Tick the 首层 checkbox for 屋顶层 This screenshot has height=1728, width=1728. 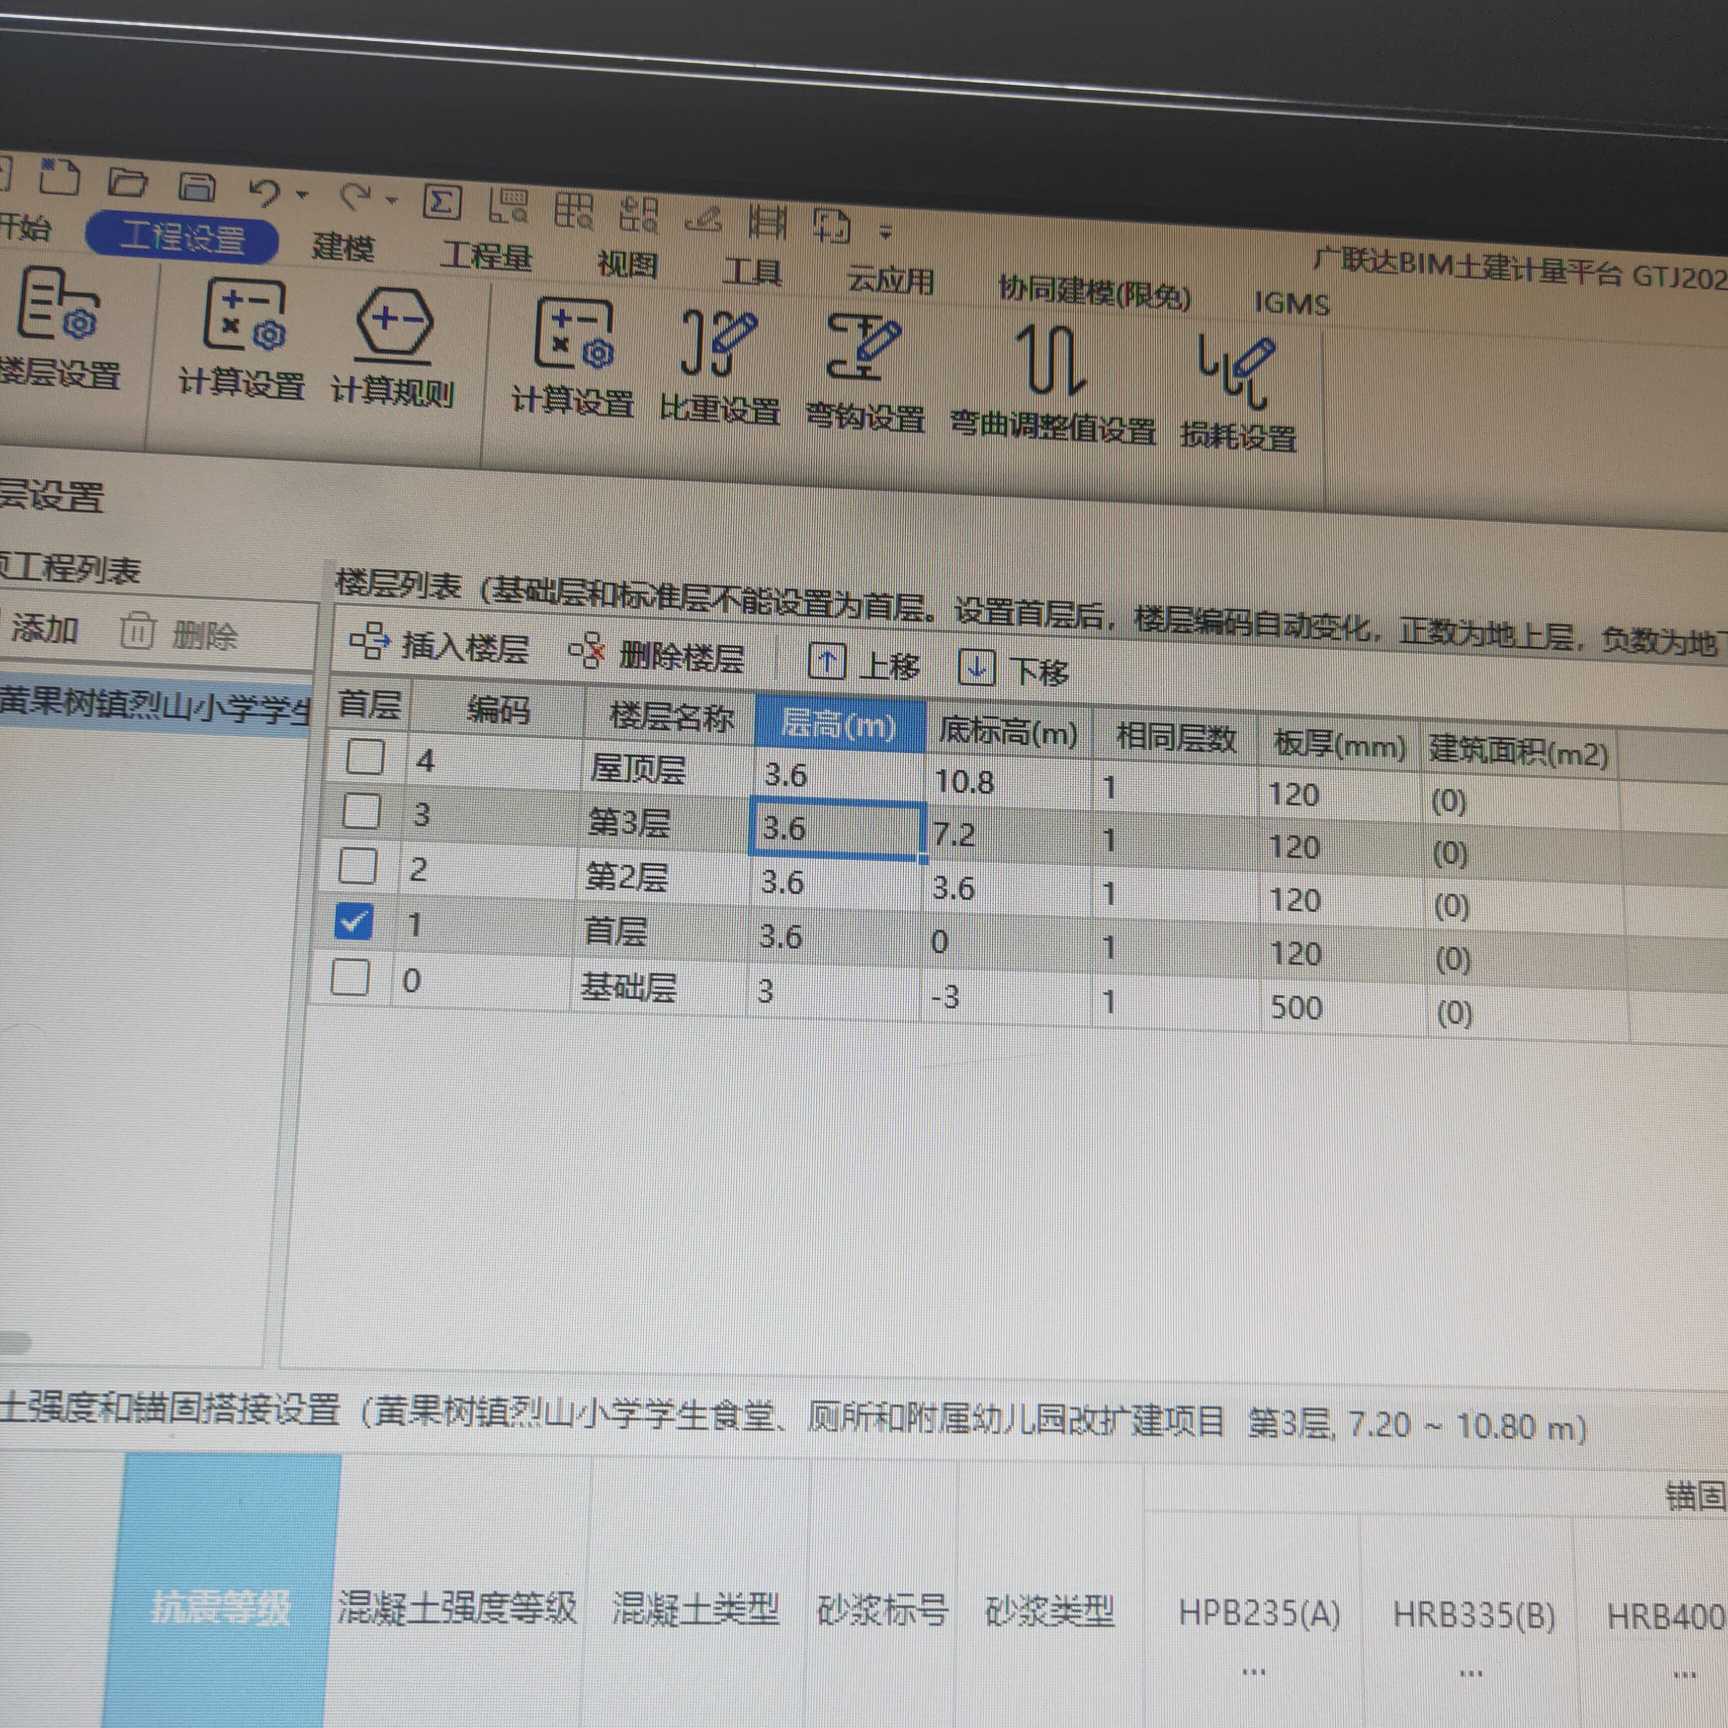click(366, 757)
